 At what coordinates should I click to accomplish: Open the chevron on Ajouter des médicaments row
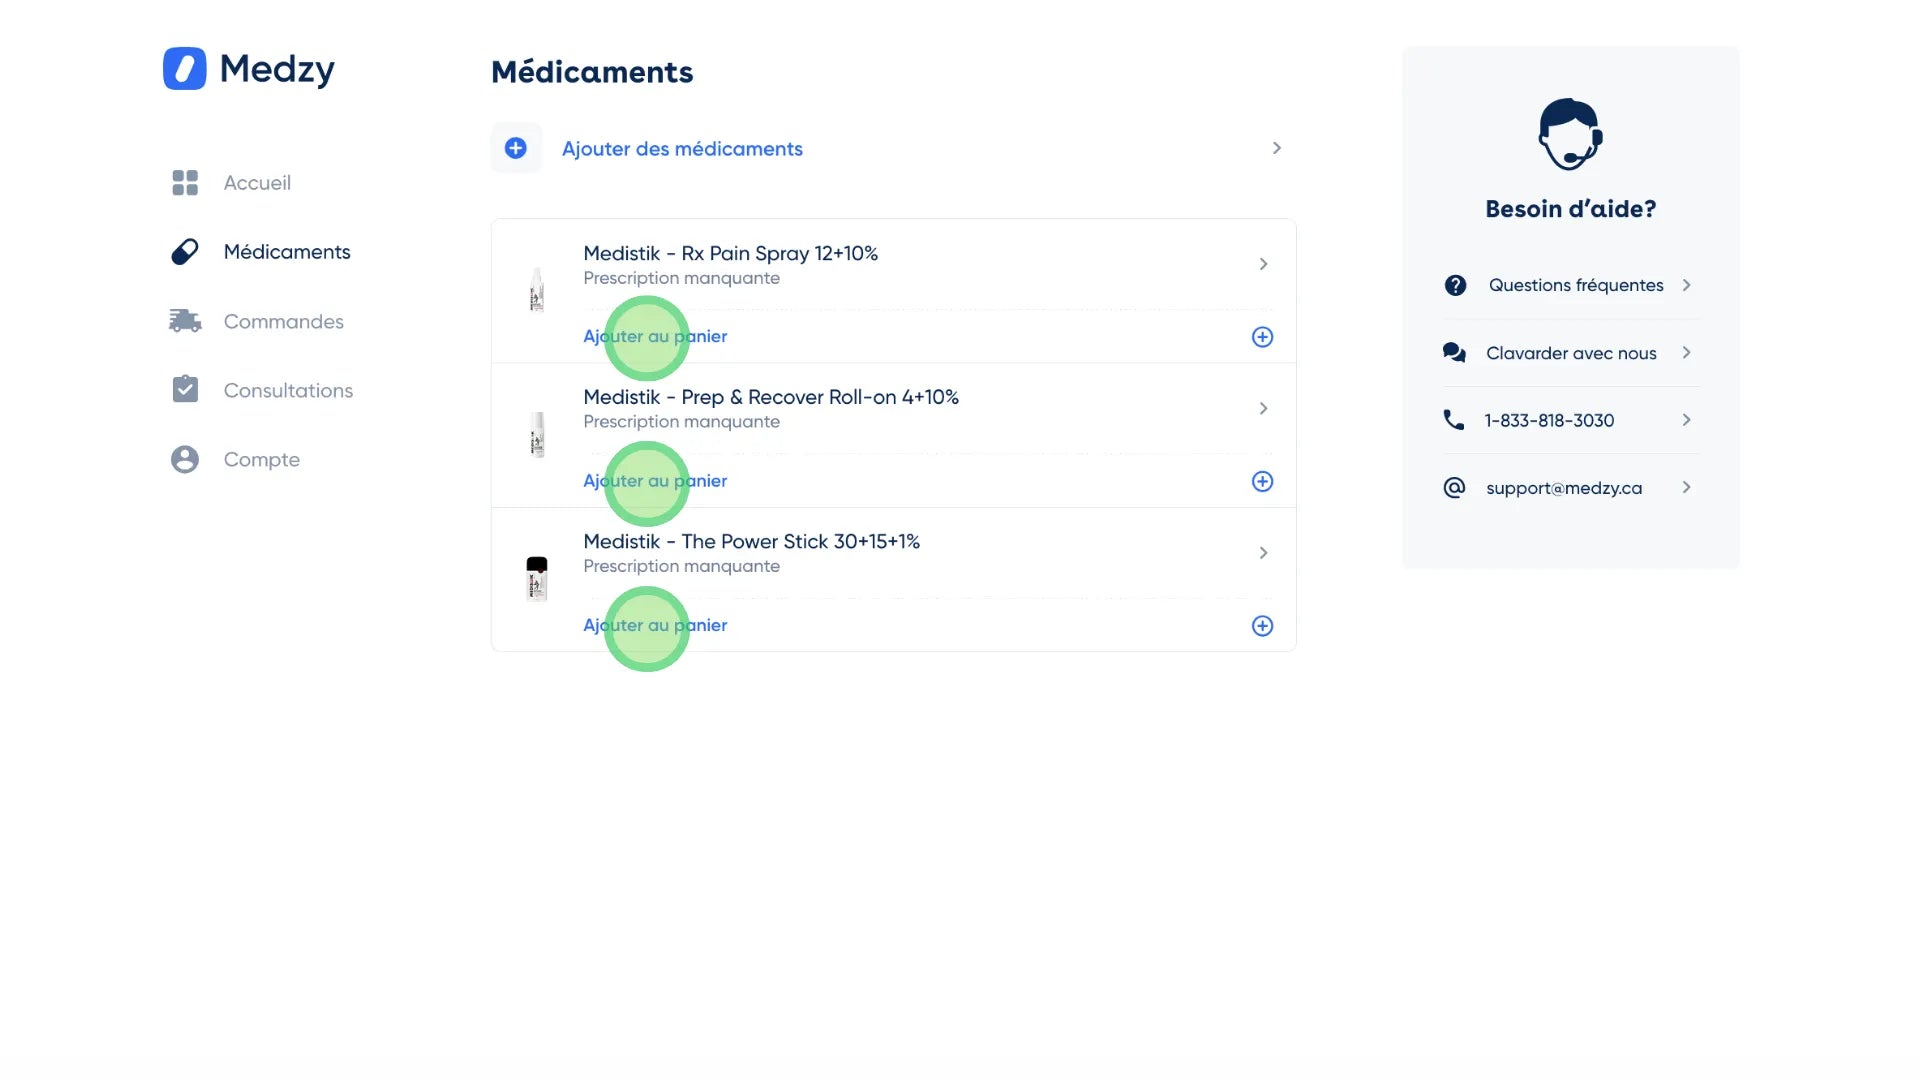click(1276, 148)
